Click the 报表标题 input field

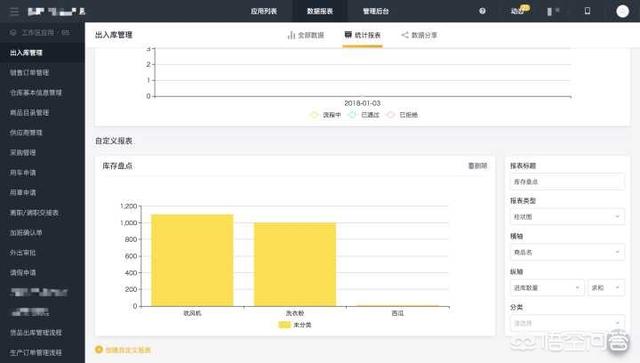567,182
